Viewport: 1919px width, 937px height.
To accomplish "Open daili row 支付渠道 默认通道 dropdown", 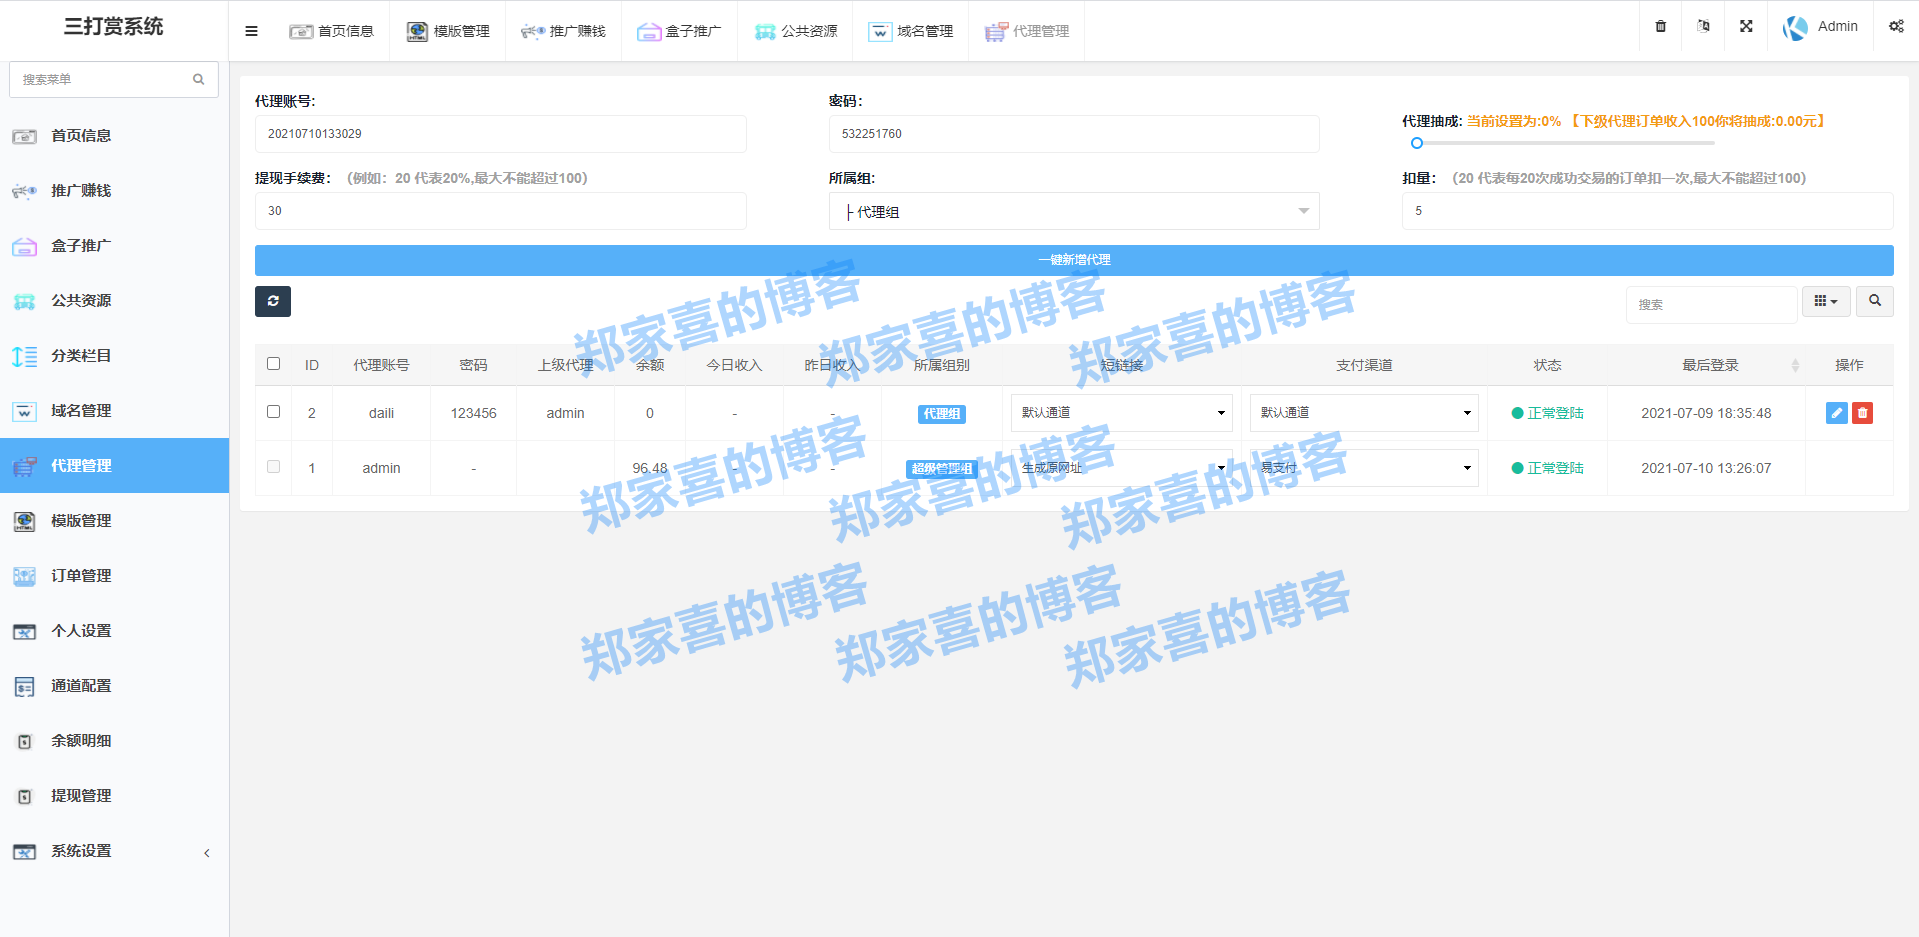I will 1364,413.
